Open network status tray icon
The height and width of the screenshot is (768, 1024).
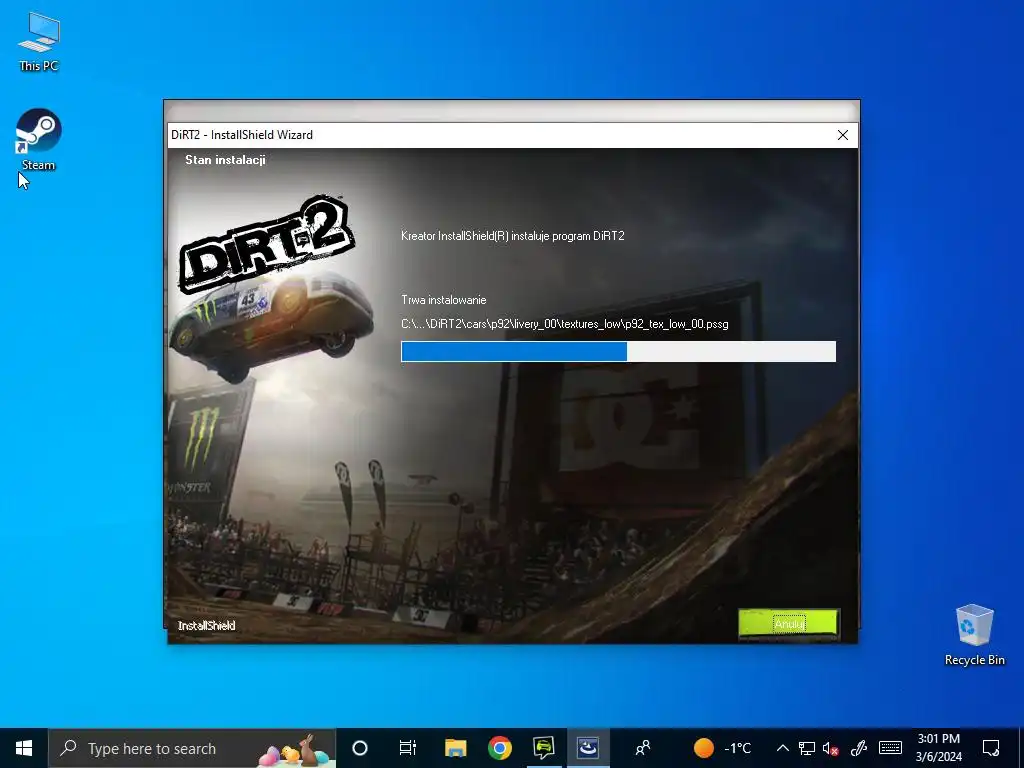click(x=807, y=748)
